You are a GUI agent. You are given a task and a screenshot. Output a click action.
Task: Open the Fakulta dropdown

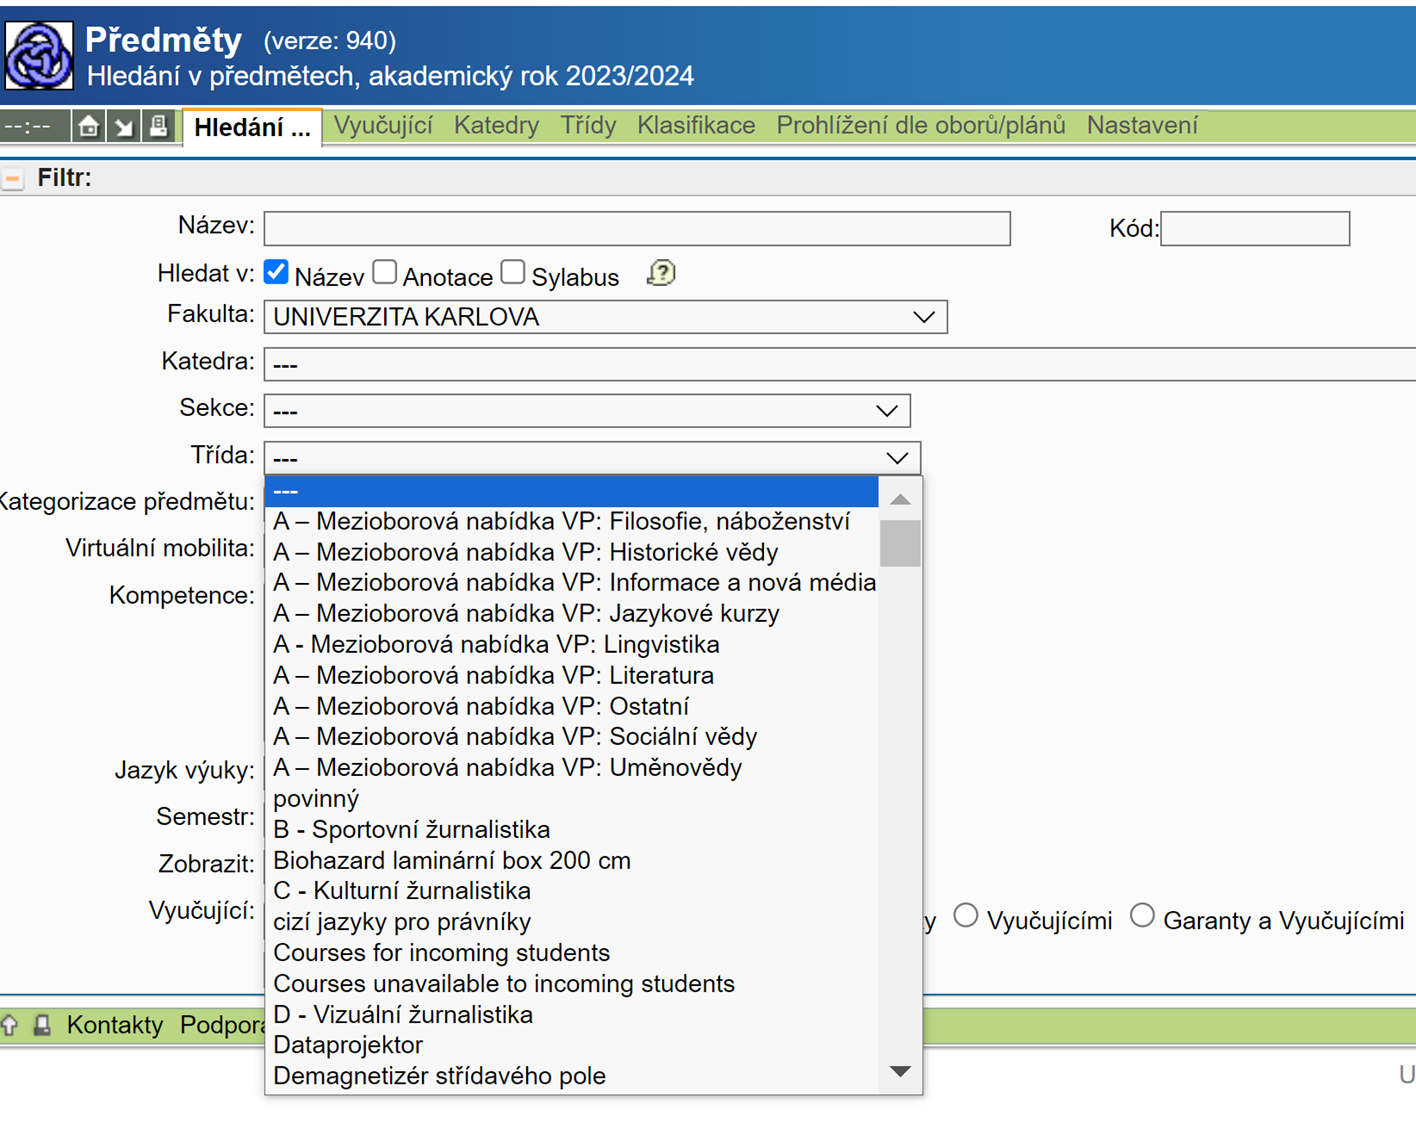(605, 317)
